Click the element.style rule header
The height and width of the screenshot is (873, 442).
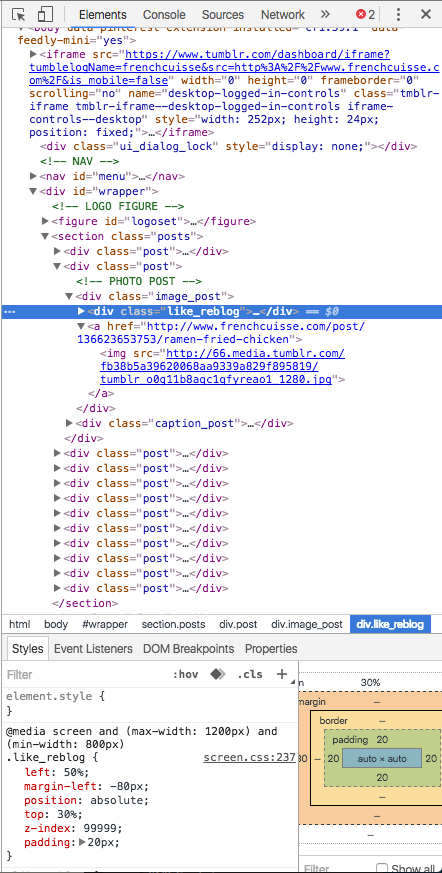[x=55, y=696]
